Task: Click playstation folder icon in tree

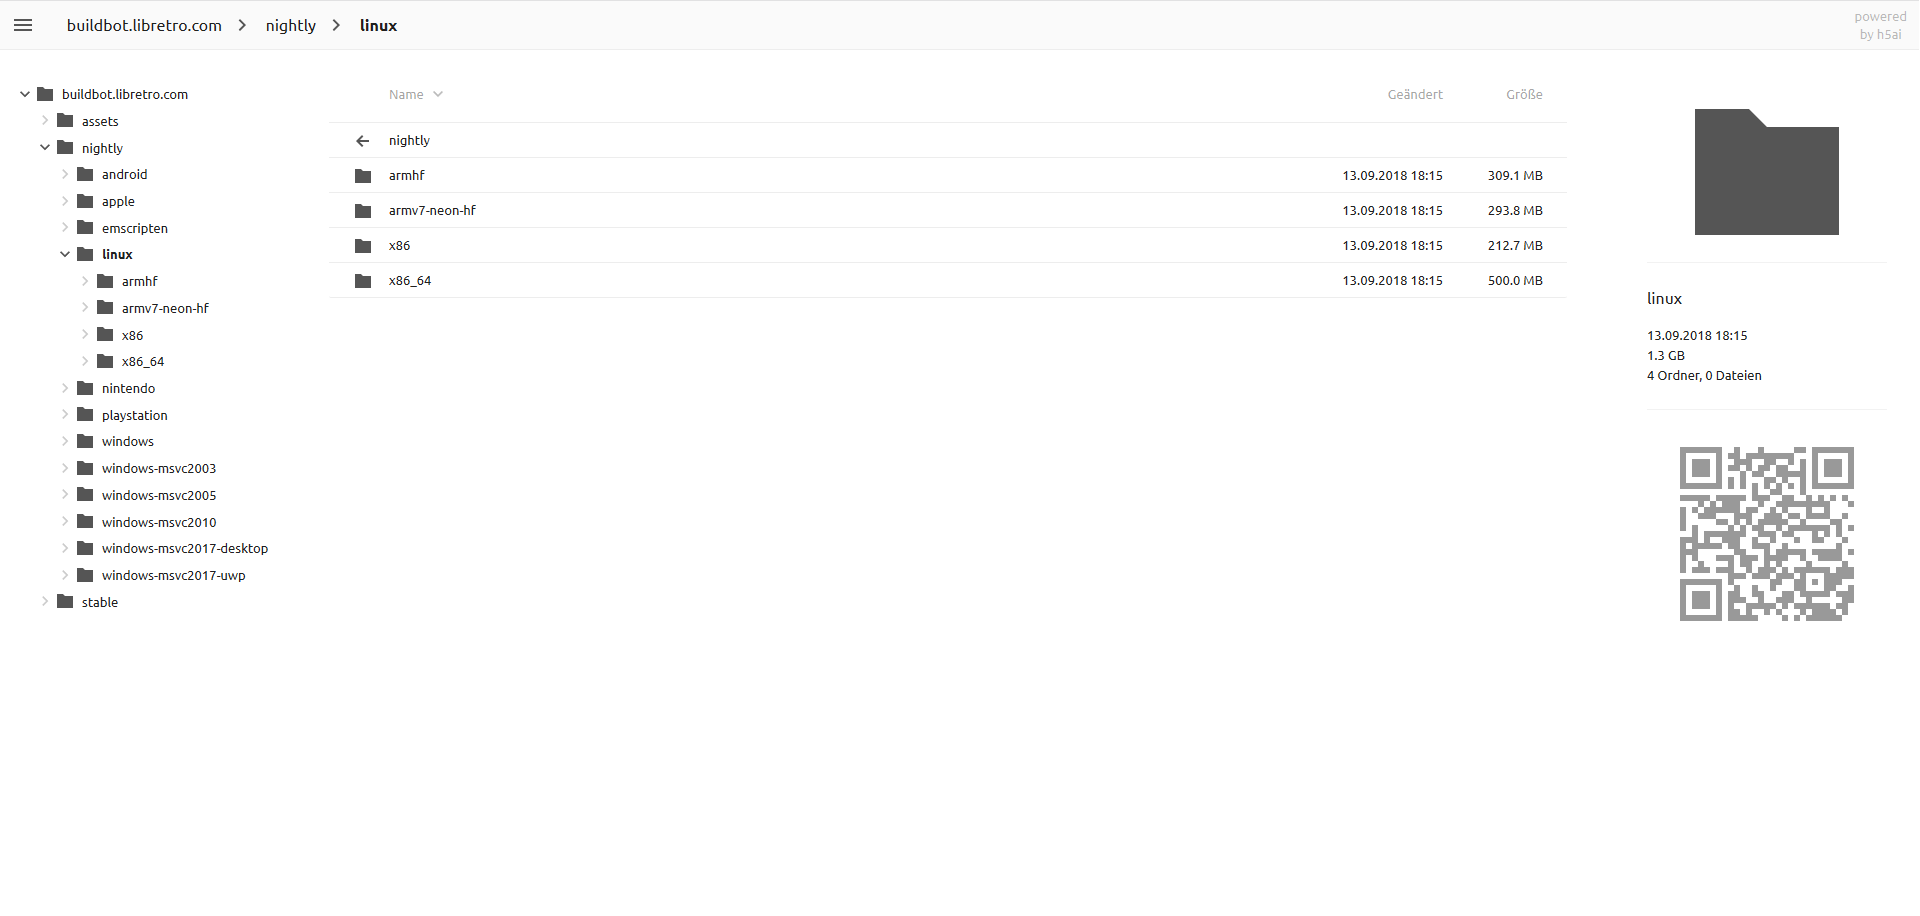Action: [x=85, y=414]
